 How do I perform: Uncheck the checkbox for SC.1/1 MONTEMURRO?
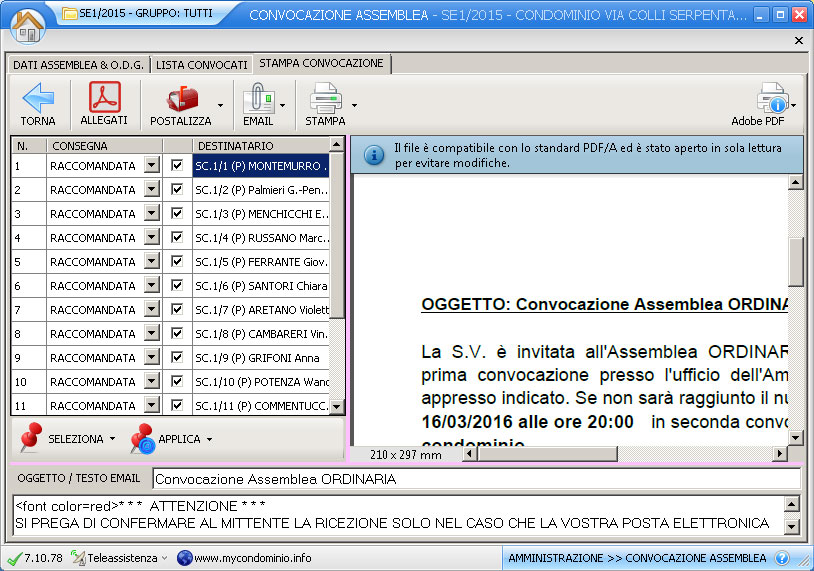pos(177,165)
